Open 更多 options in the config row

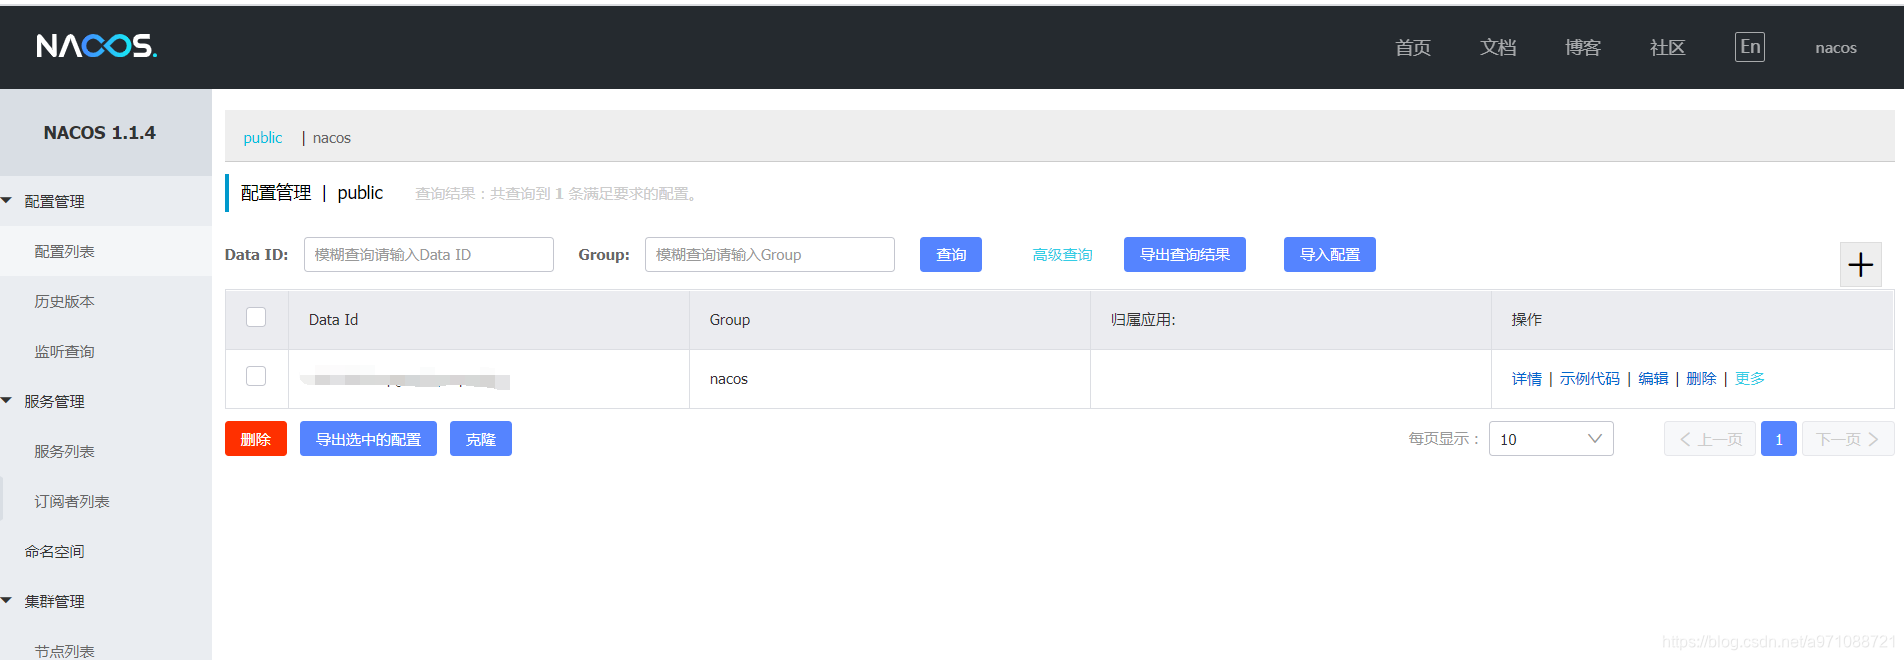[1749, 379]
